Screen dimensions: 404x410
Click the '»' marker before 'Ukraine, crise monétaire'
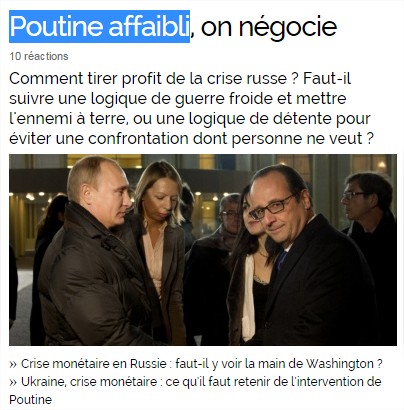13,382
